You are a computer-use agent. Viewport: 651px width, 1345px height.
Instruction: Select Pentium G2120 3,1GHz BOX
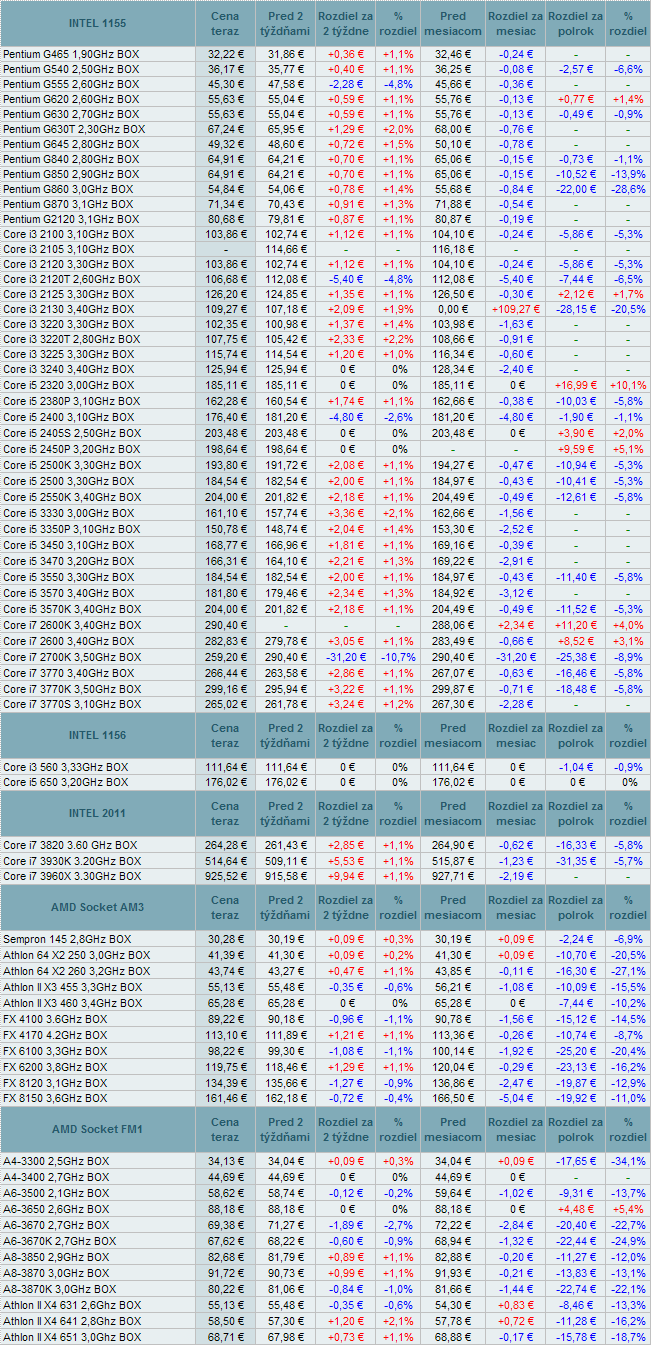68,219
